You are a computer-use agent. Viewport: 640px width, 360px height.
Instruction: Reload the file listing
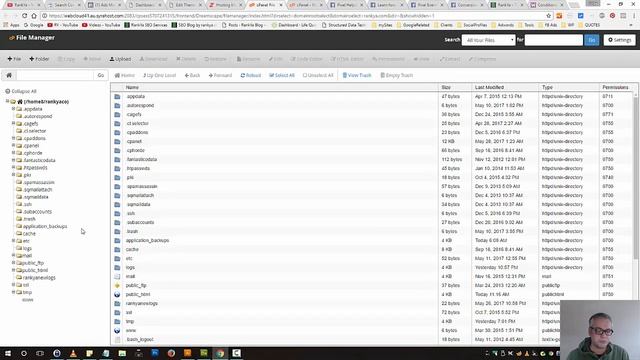(x=251, y=75)
